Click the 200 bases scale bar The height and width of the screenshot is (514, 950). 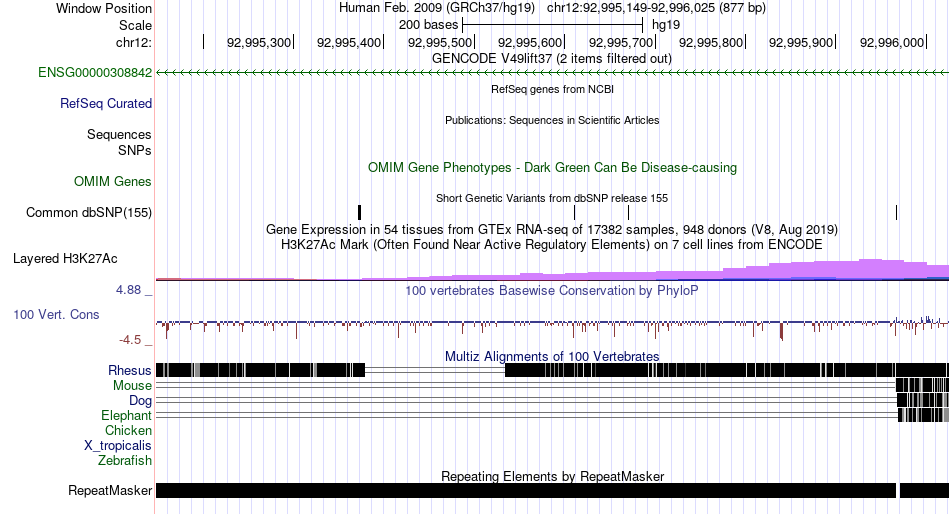(x=552, y=25)
